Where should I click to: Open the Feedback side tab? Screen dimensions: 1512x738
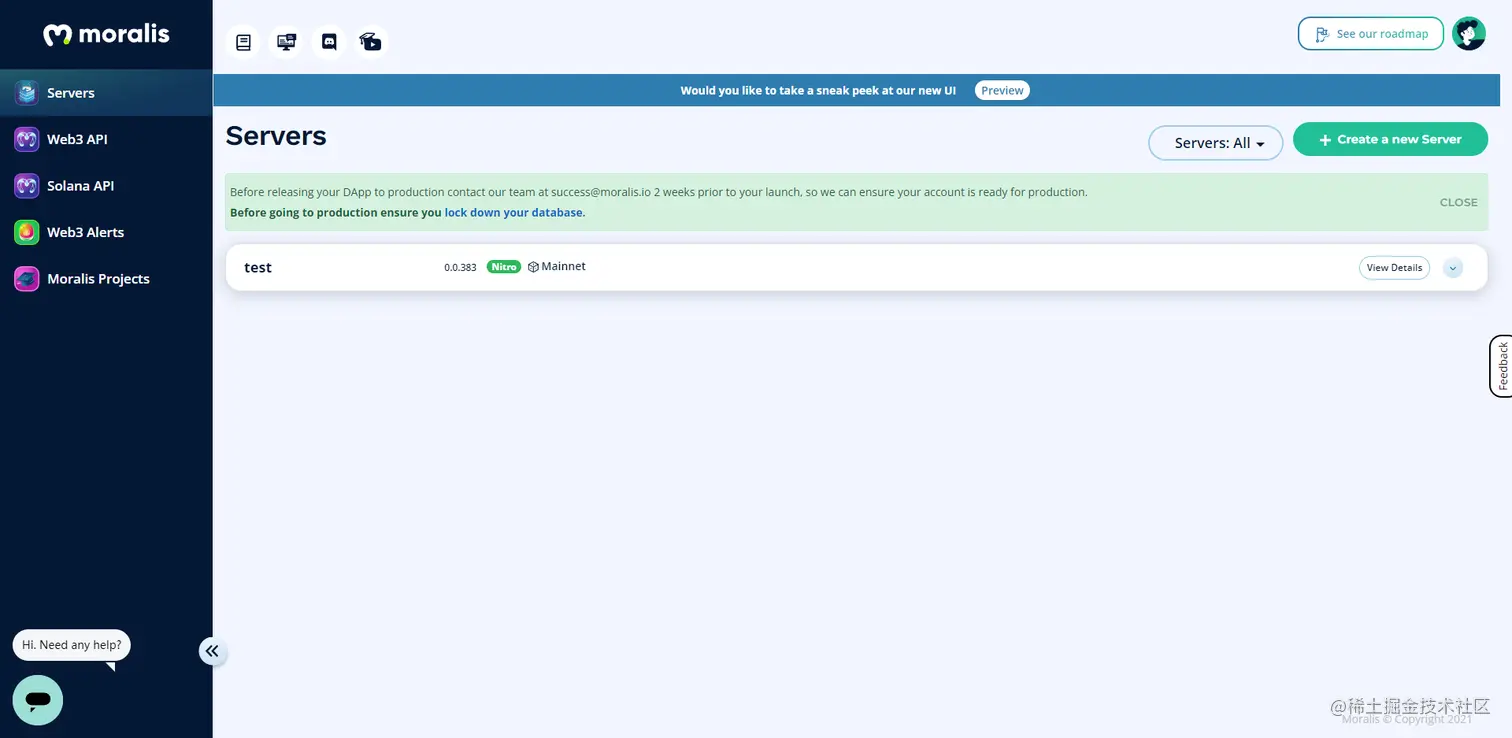(1501, 366)
